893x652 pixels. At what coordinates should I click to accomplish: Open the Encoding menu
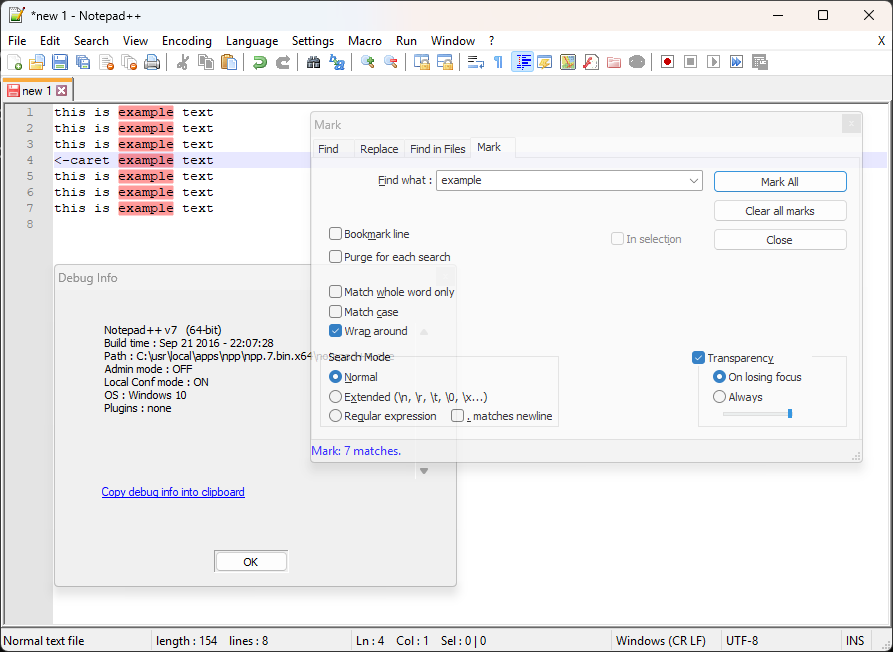pos(187,41)
